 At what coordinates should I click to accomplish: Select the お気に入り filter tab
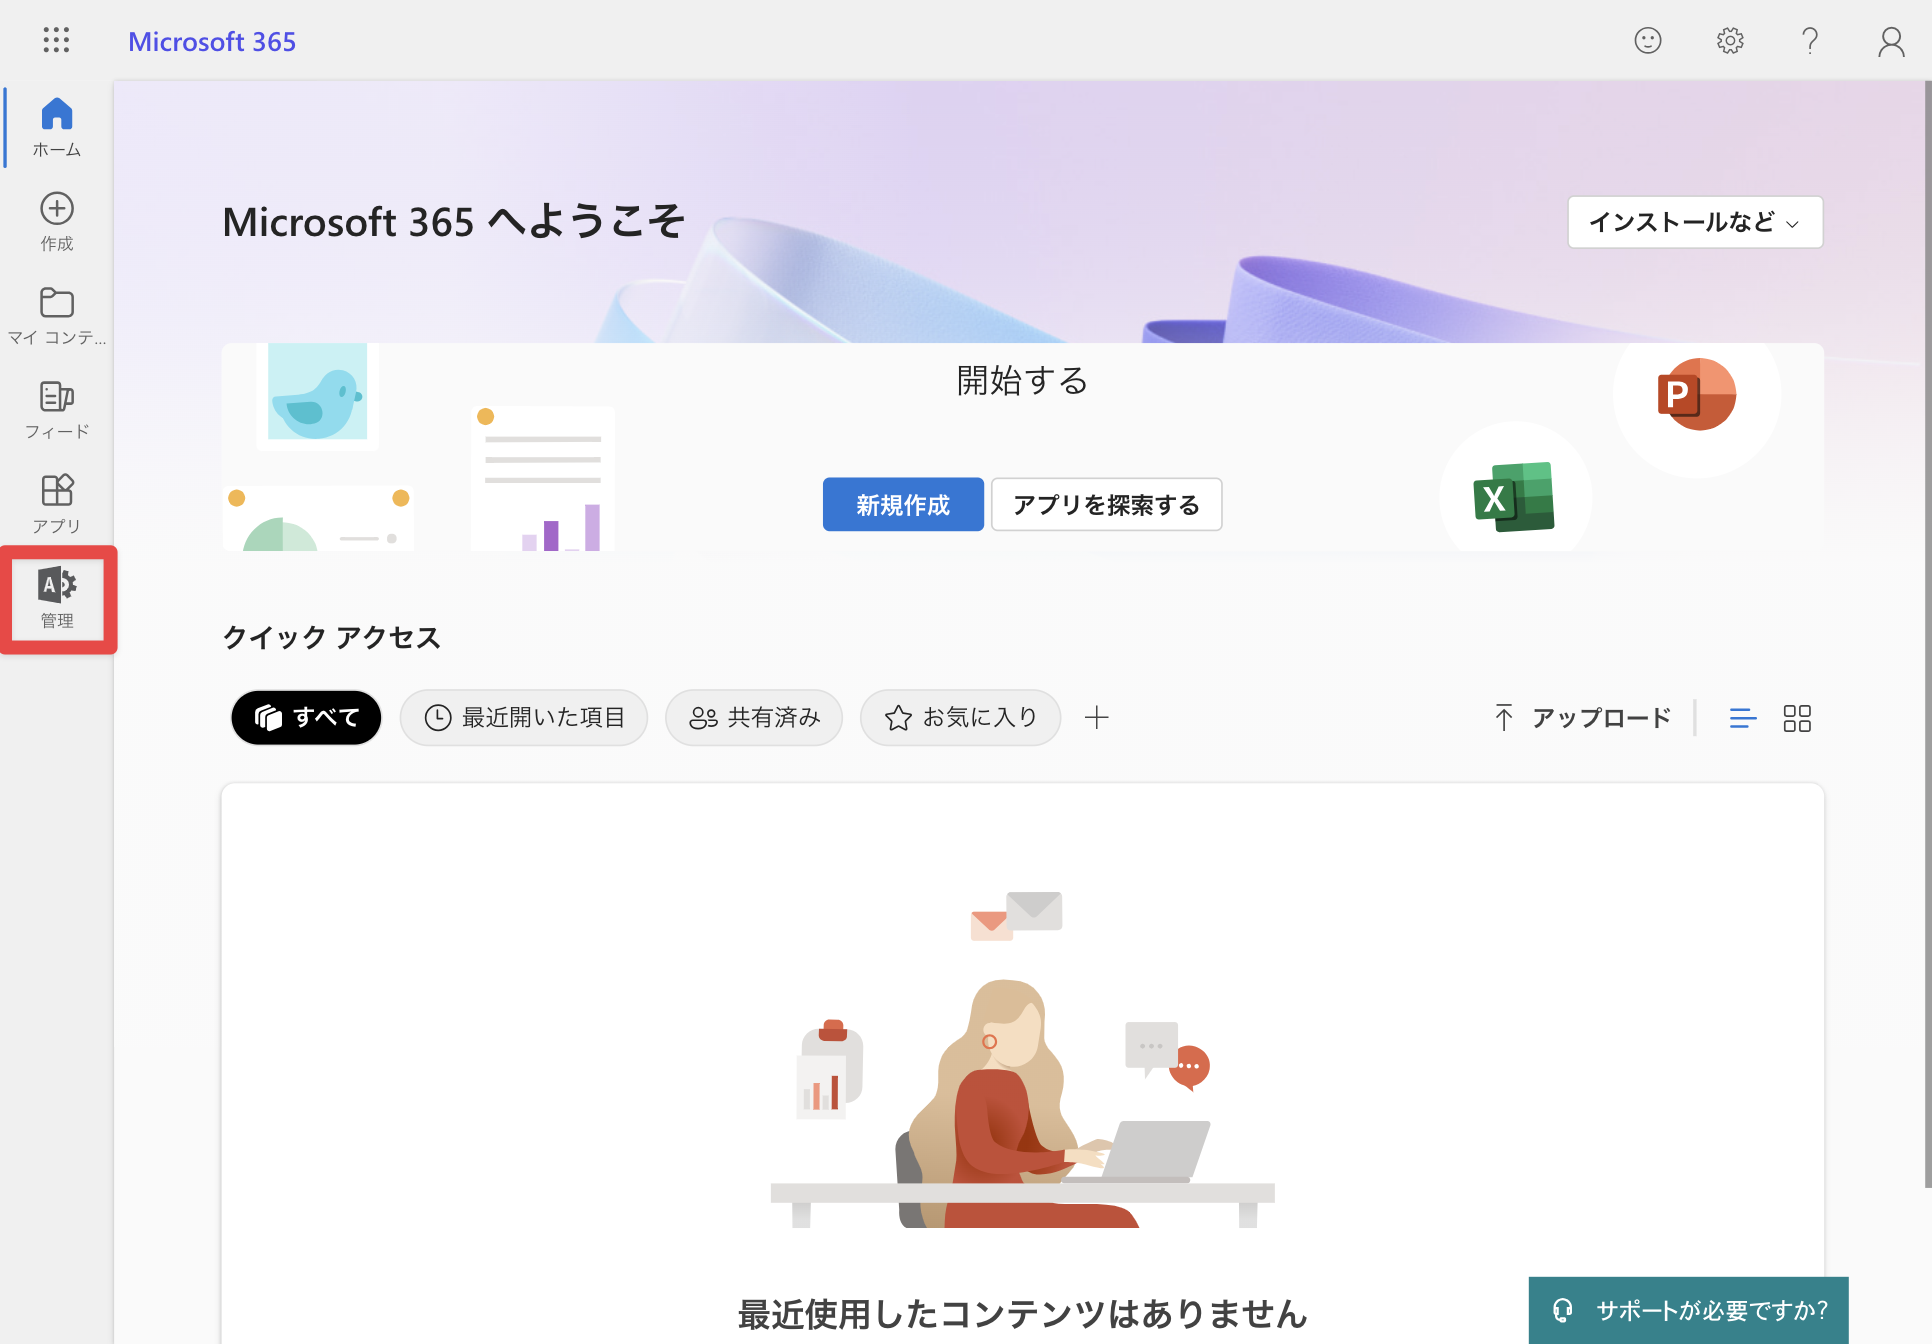pos(960,717)
